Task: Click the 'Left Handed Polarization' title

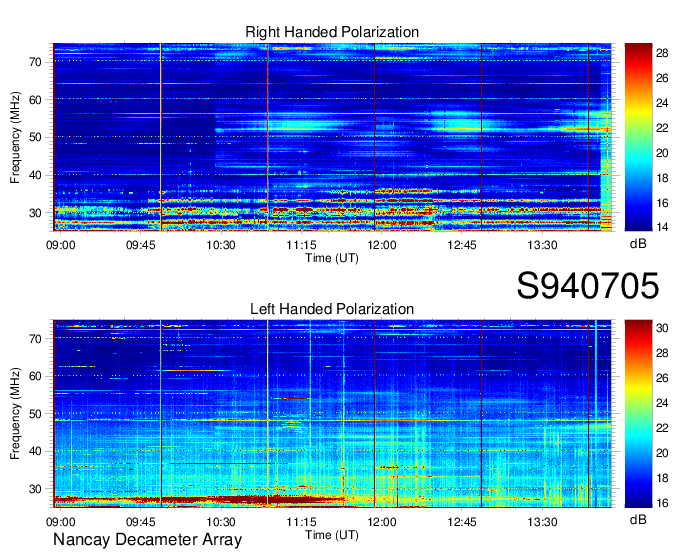Action: tap(332, 309)
